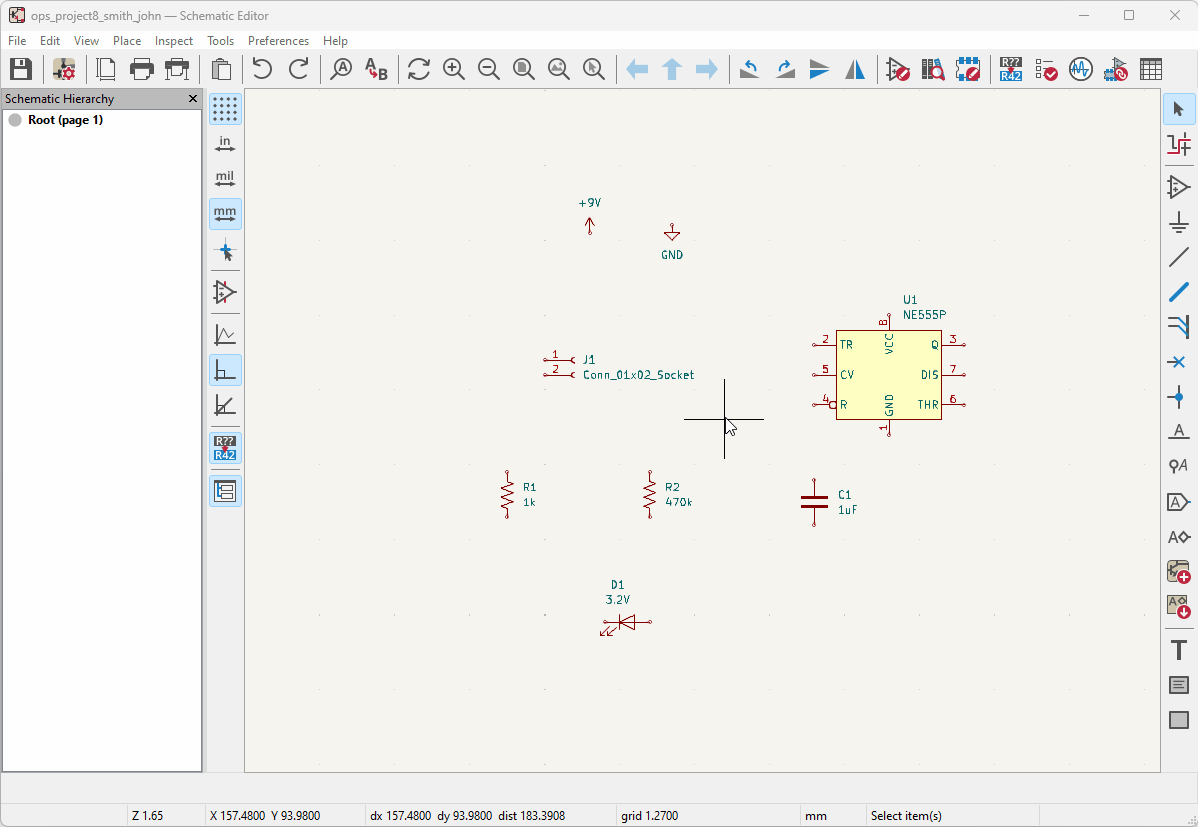
Task: Select Root (page 1) in hierarchy
Action: (x=65, y=120)
